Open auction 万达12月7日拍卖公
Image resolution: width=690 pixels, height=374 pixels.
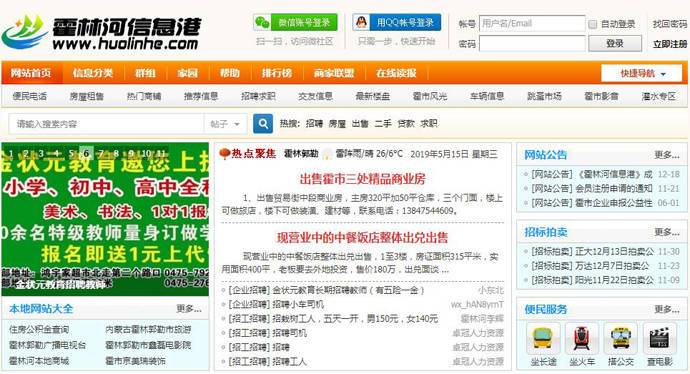(x=612, y=266)
